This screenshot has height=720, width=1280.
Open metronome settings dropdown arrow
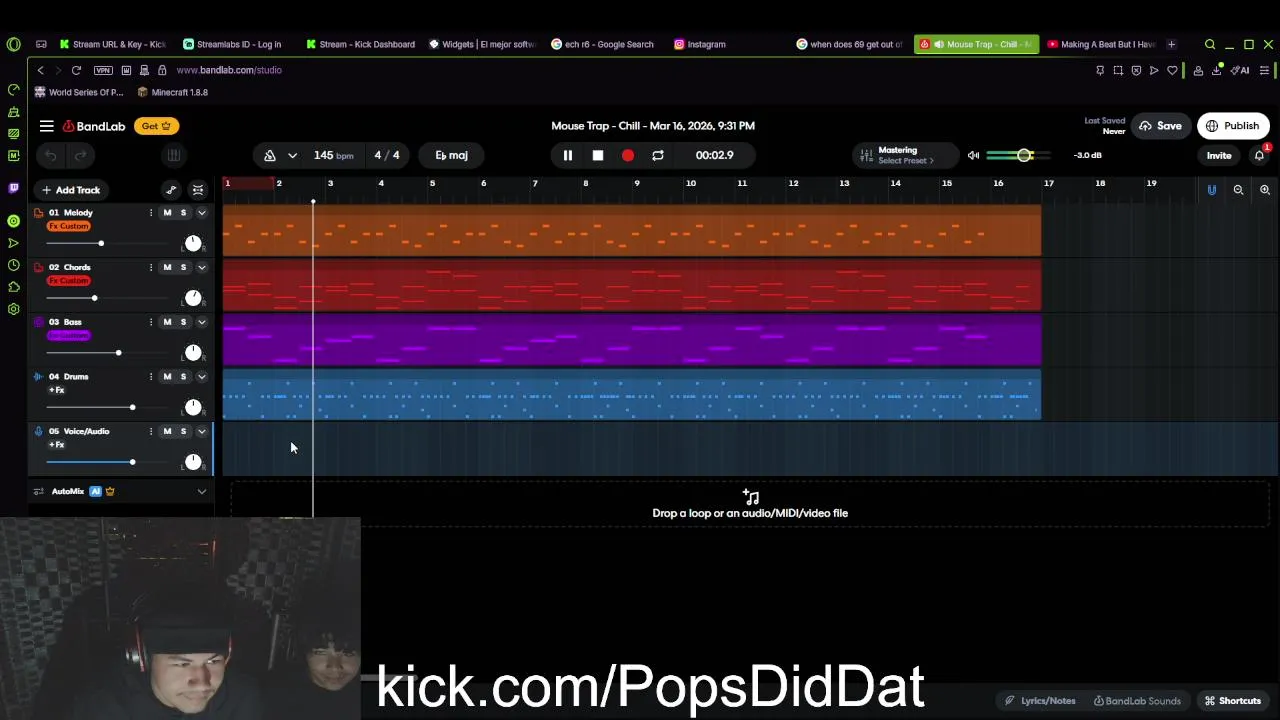292,155
